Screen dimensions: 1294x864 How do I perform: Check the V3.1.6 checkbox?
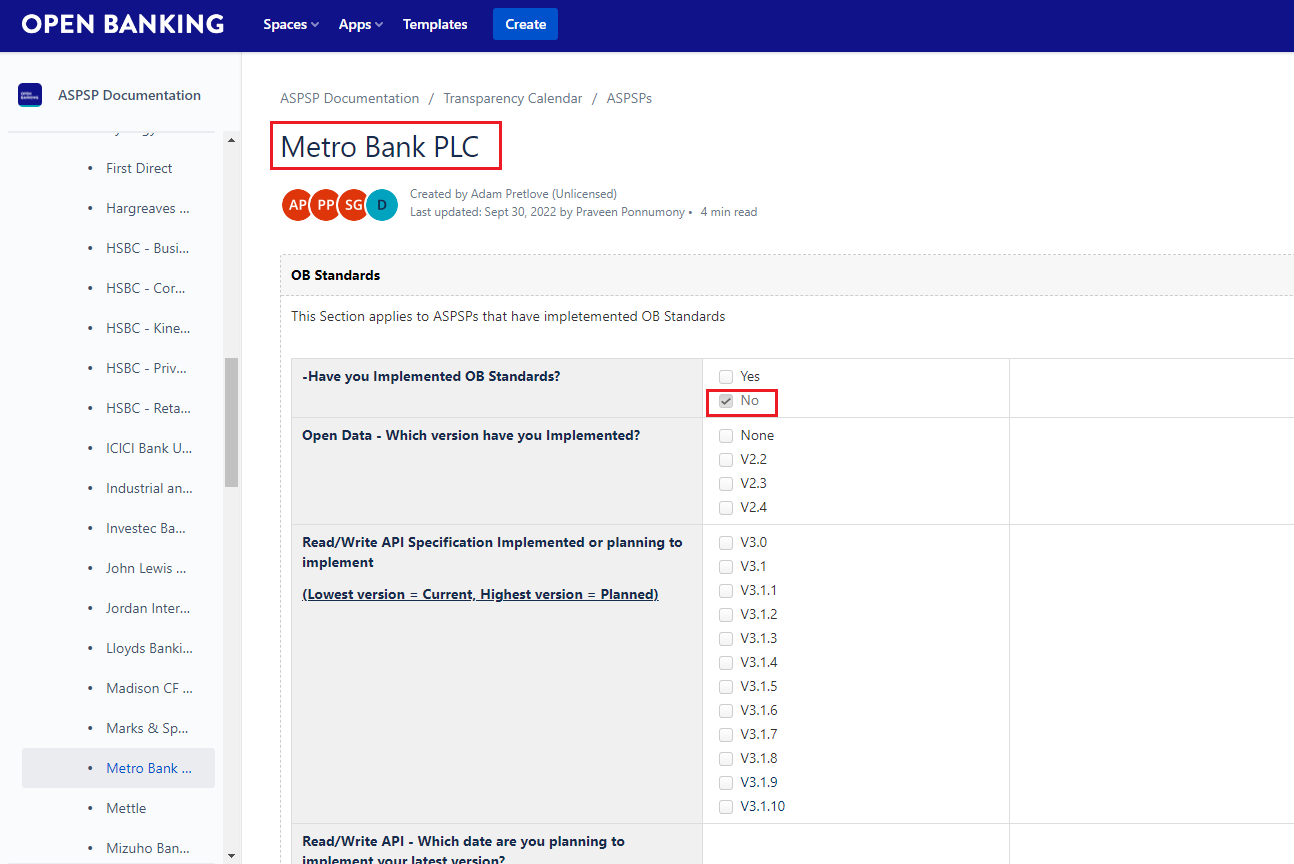(x=726, y=711)
